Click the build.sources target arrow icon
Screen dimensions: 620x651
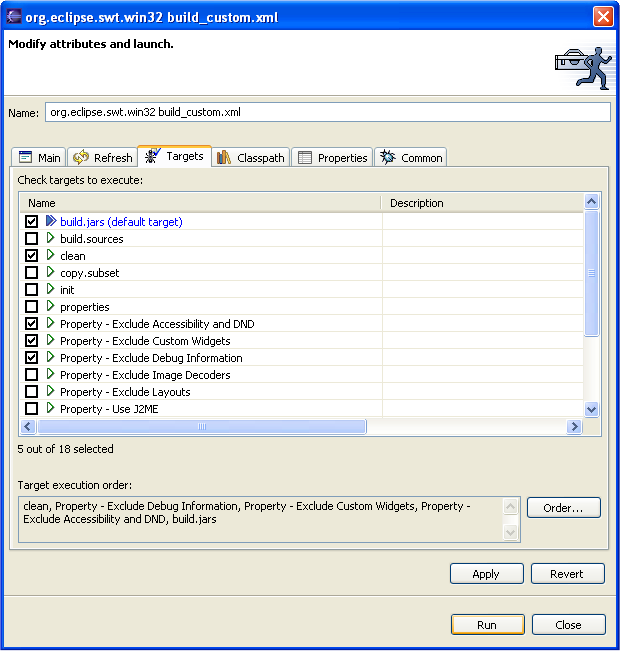tap(50, 238)
